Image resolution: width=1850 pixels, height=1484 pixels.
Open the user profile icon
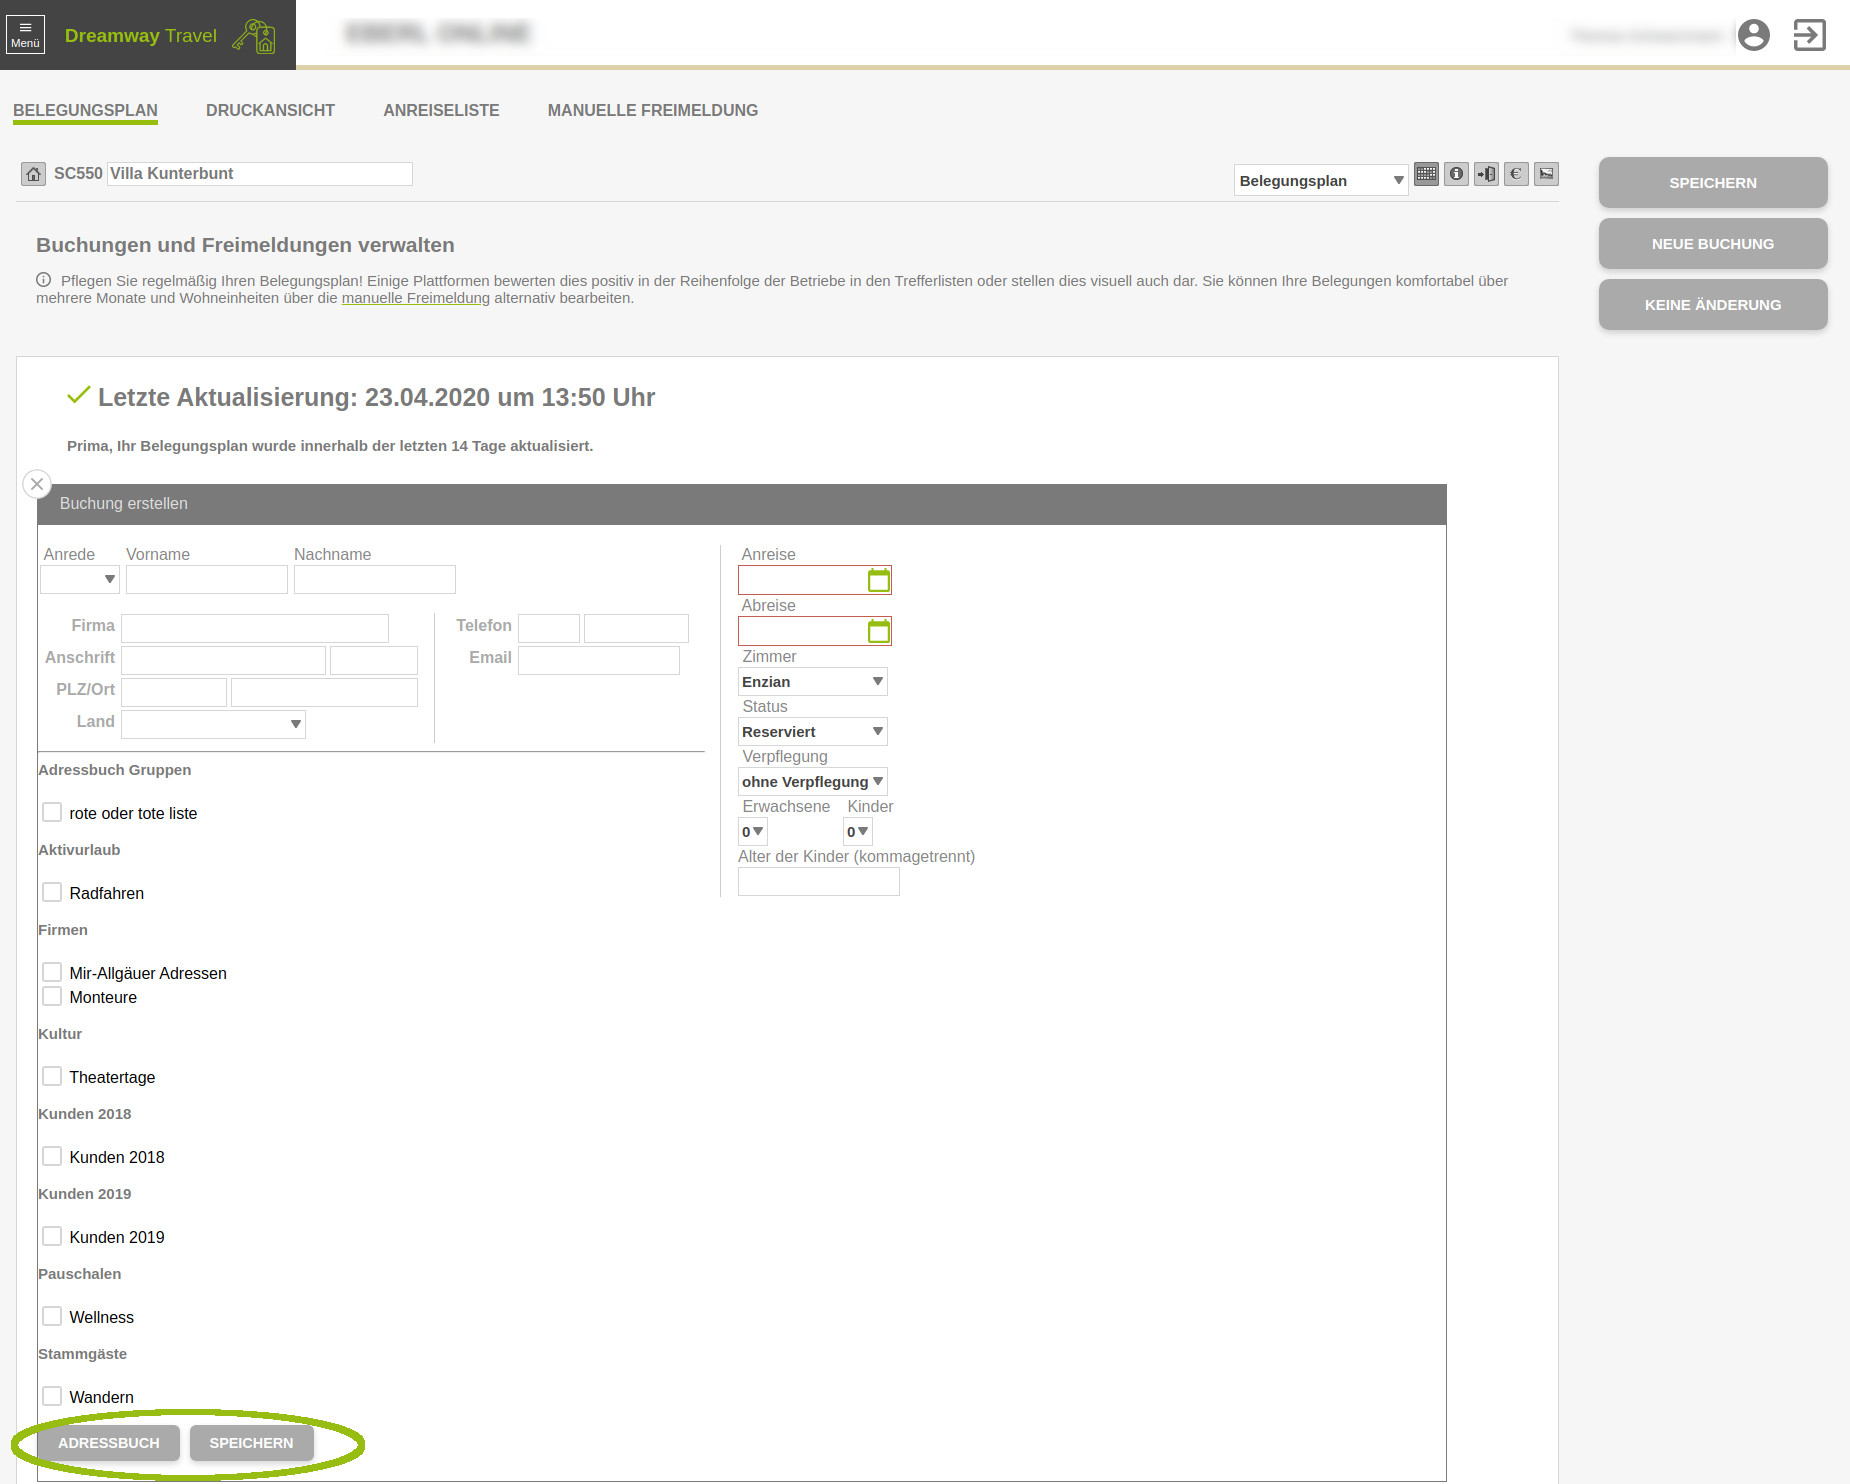point(1753,35)
